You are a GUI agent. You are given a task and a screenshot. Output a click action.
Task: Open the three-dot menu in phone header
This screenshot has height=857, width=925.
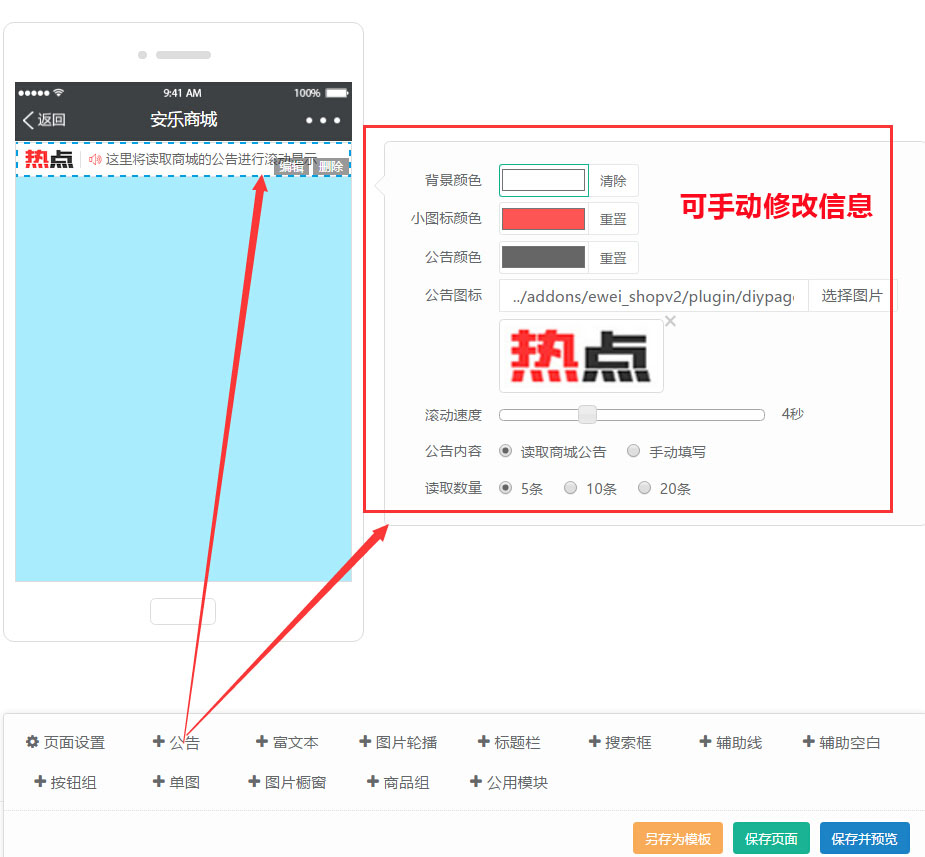323,120
